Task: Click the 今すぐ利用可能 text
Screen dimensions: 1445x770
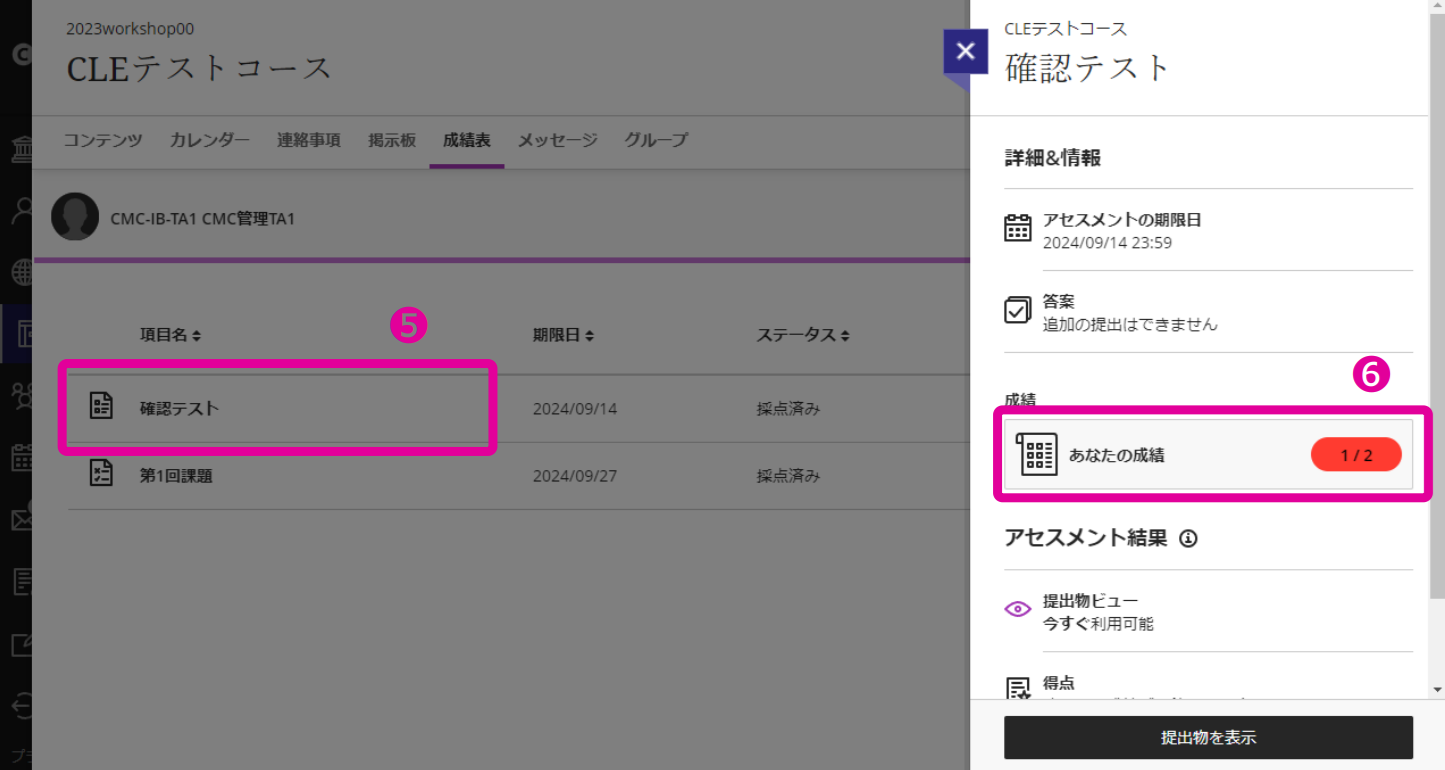Action: tap(1098, 624)
